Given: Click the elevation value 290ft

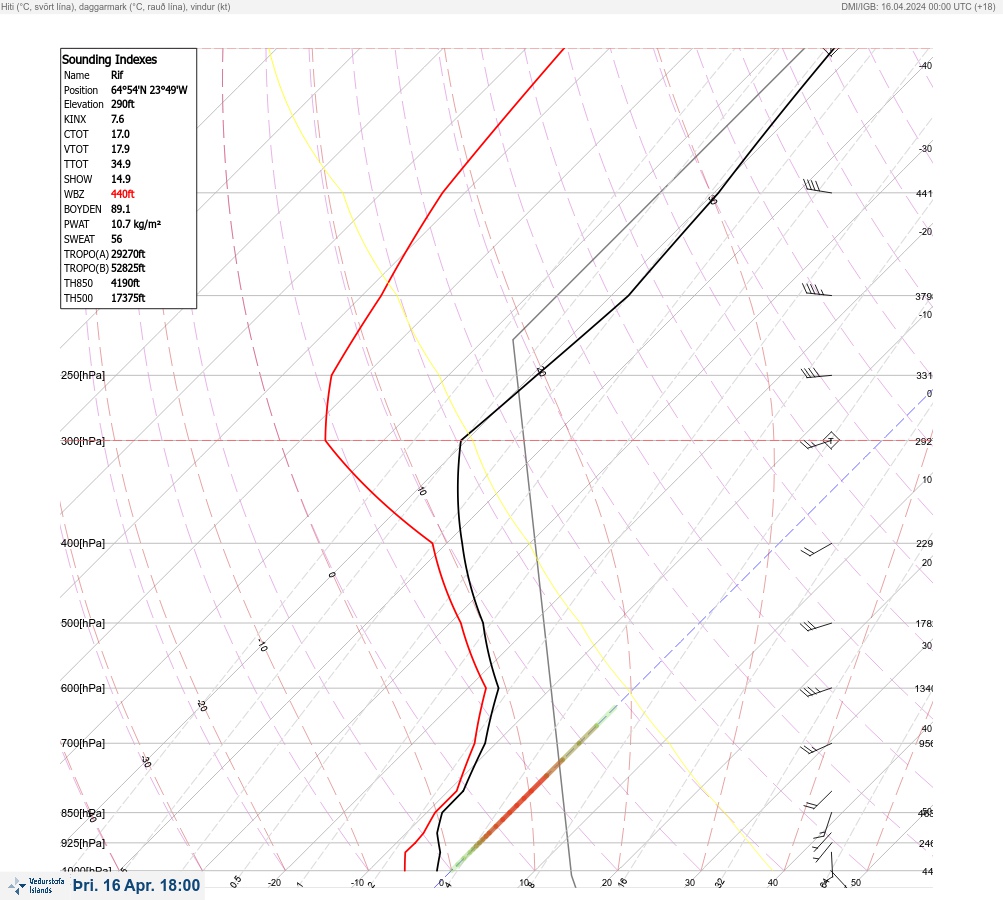Looking at the screenshot, I should [123, 104].
